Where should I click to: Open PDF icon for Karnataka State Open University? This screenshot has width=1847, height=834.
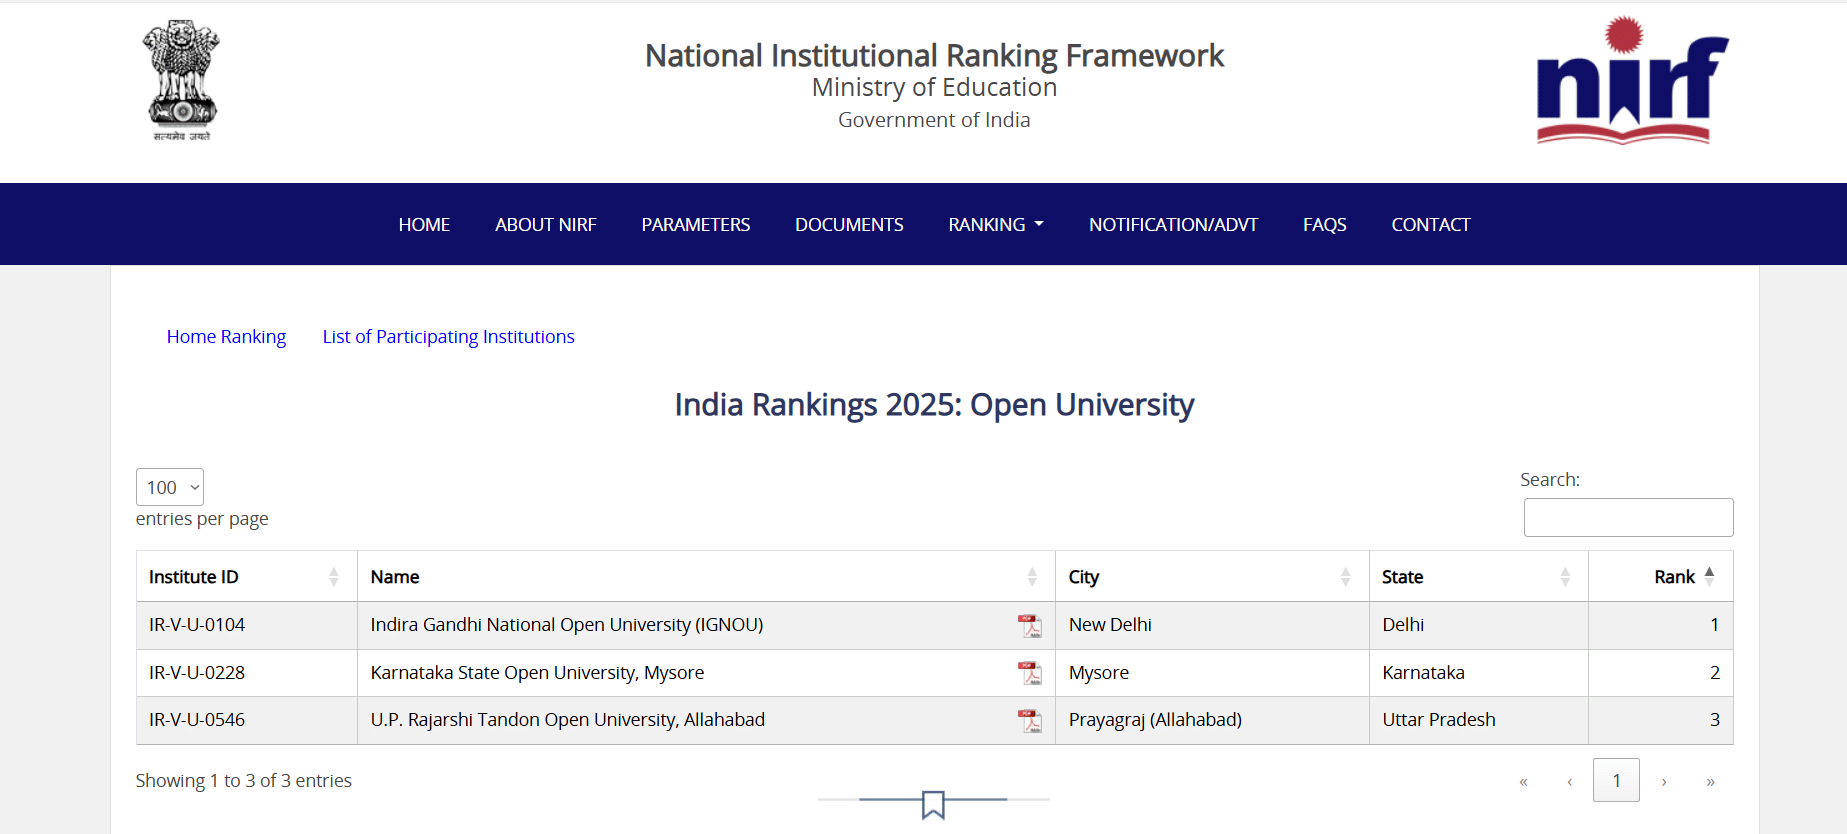tap(1029, 673)
